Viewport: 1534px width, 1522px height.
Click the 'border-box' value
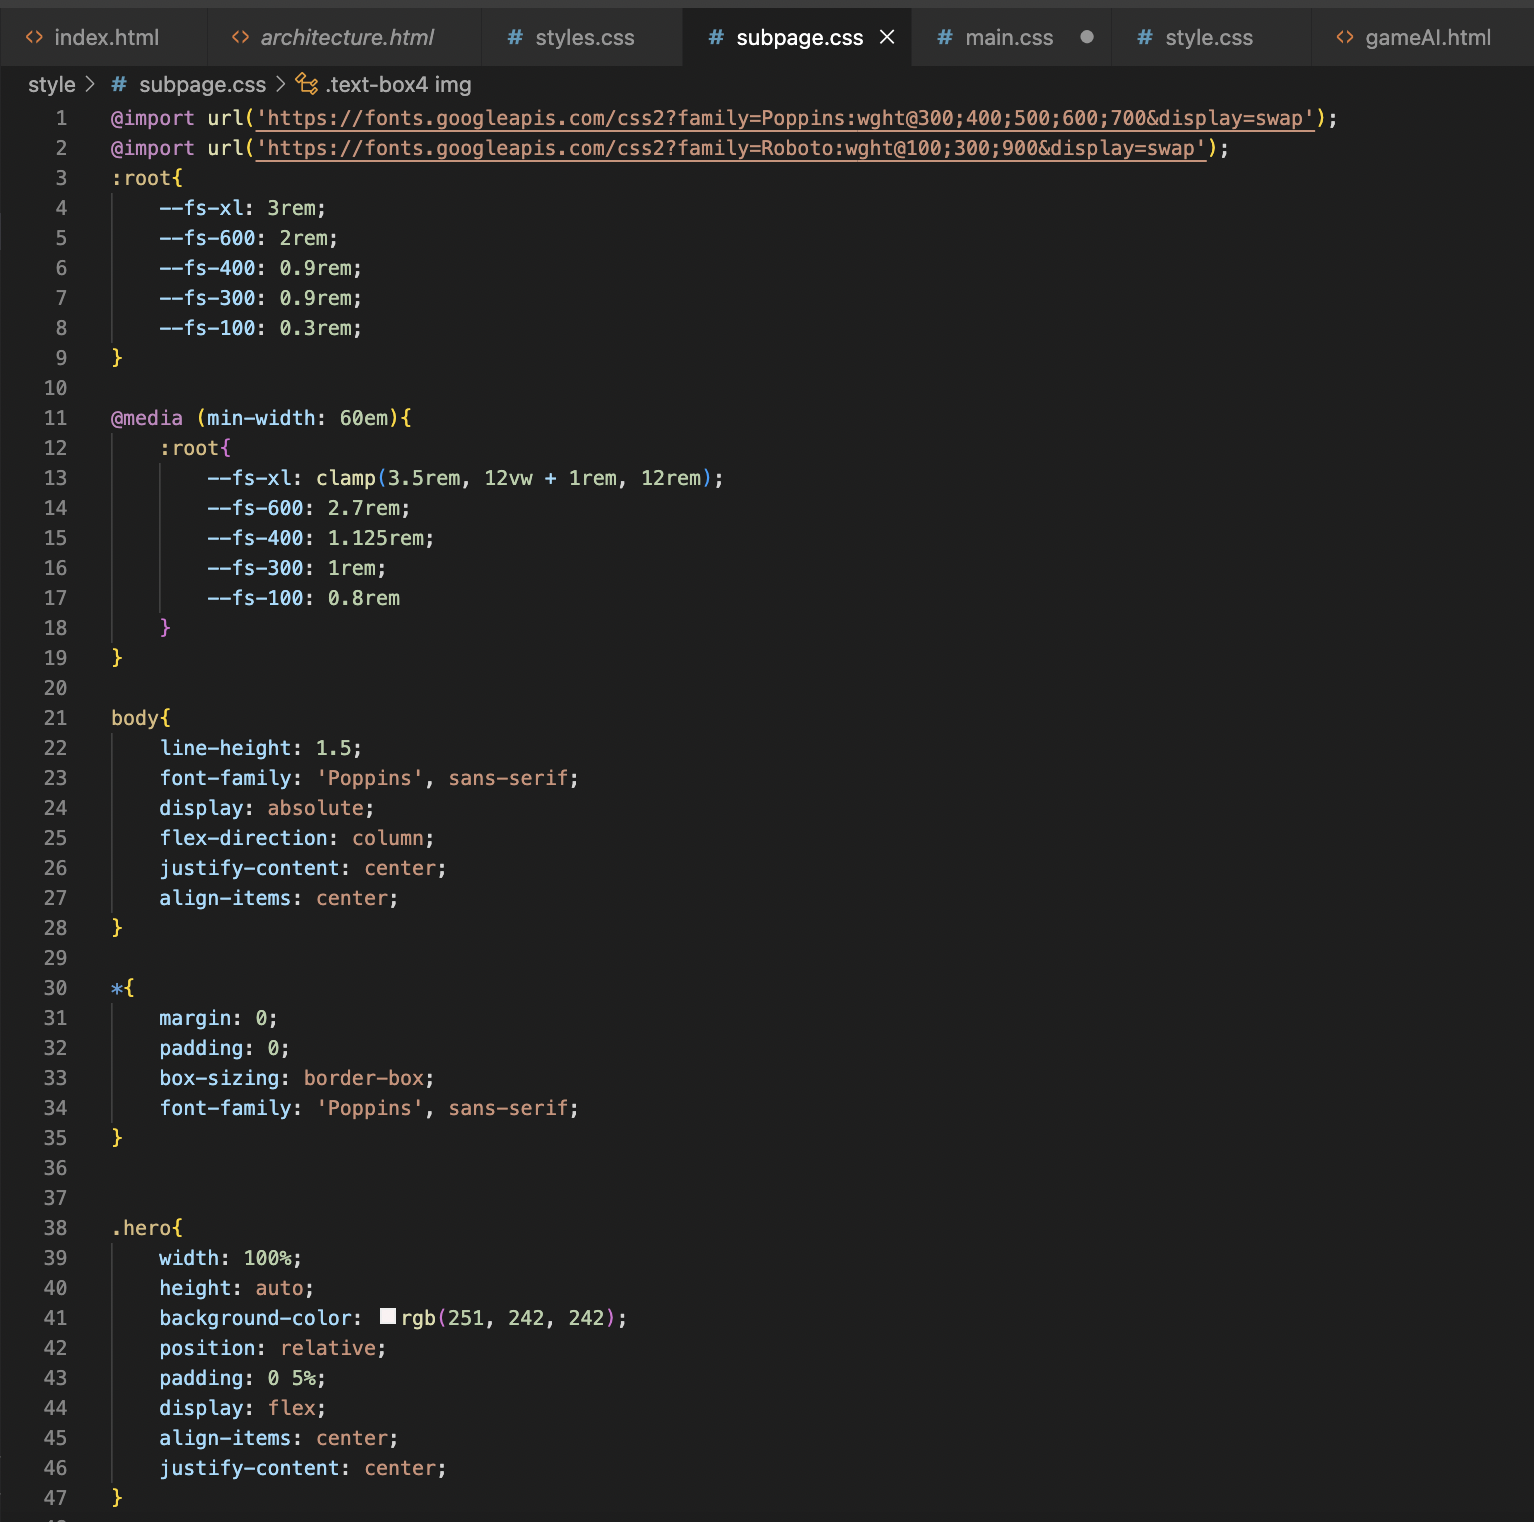coord(364,1078)
